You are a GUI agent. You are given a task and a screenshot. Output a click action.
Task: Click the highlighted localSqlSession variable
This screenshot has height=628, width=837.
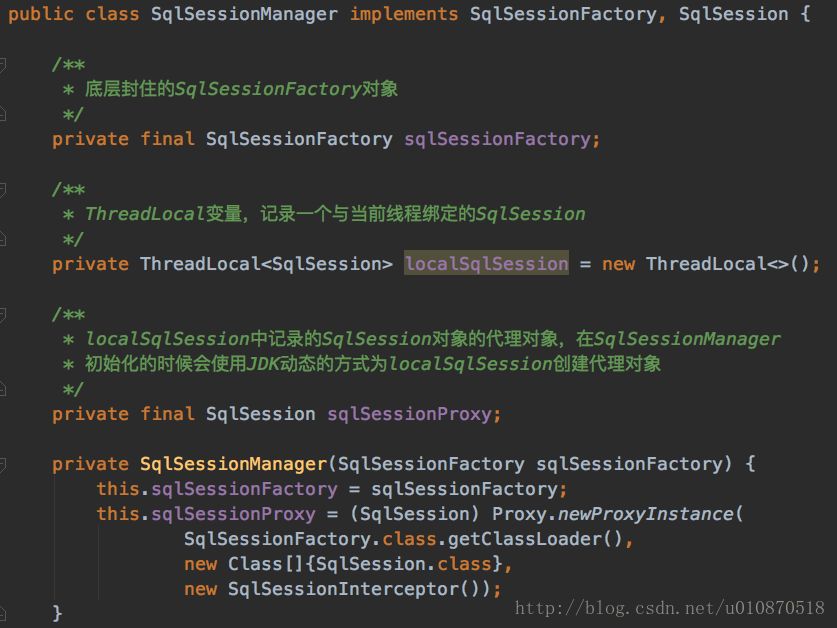(486, 263)
